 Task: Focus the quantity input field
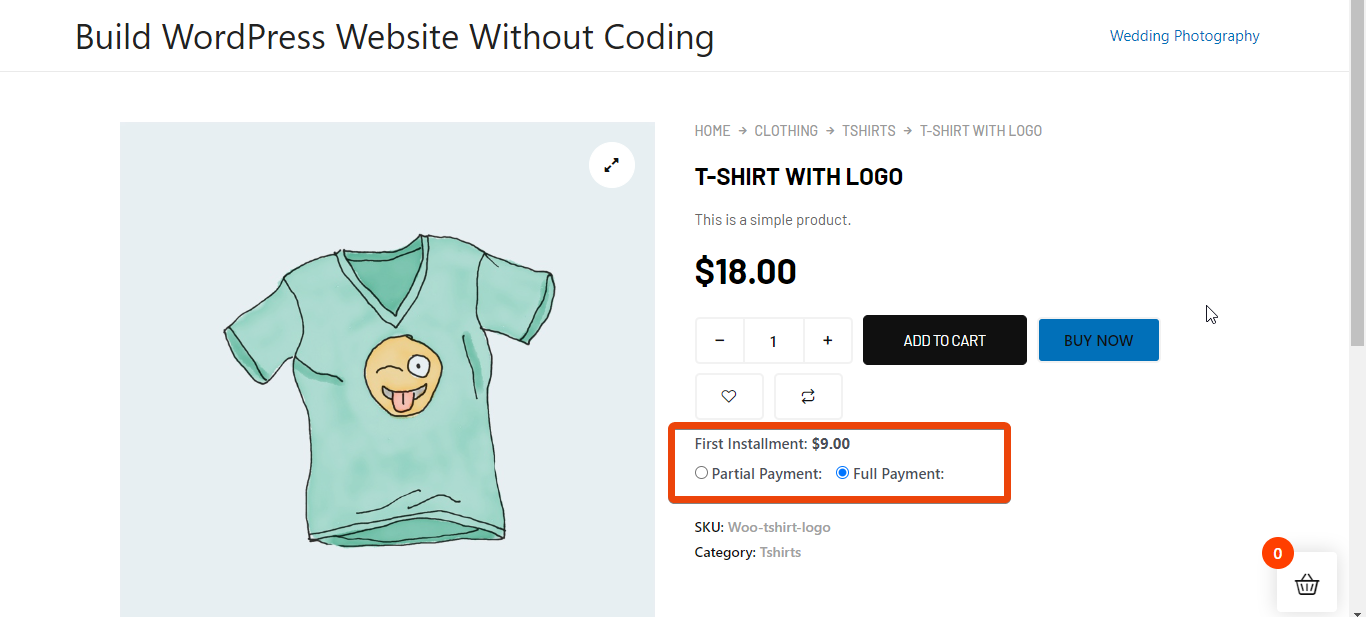pos(774,341)
